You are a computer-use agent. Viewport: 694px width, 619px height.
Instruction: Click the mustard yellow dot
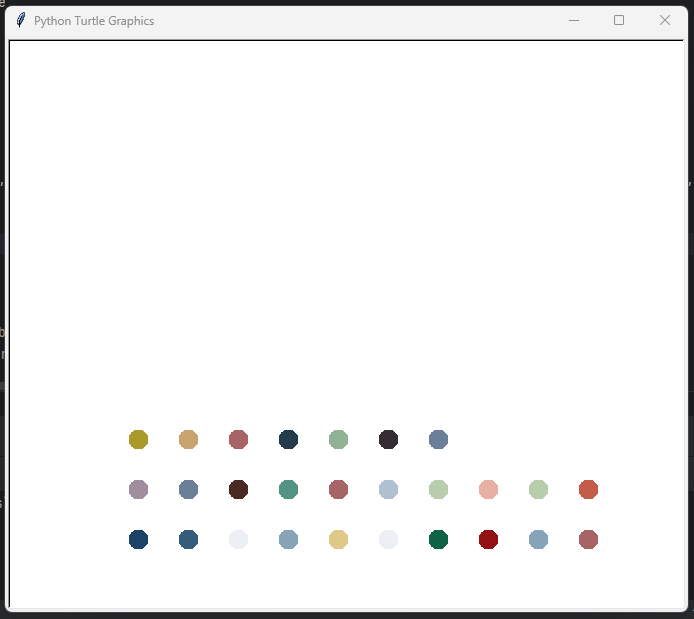click(x=138, y=440)
